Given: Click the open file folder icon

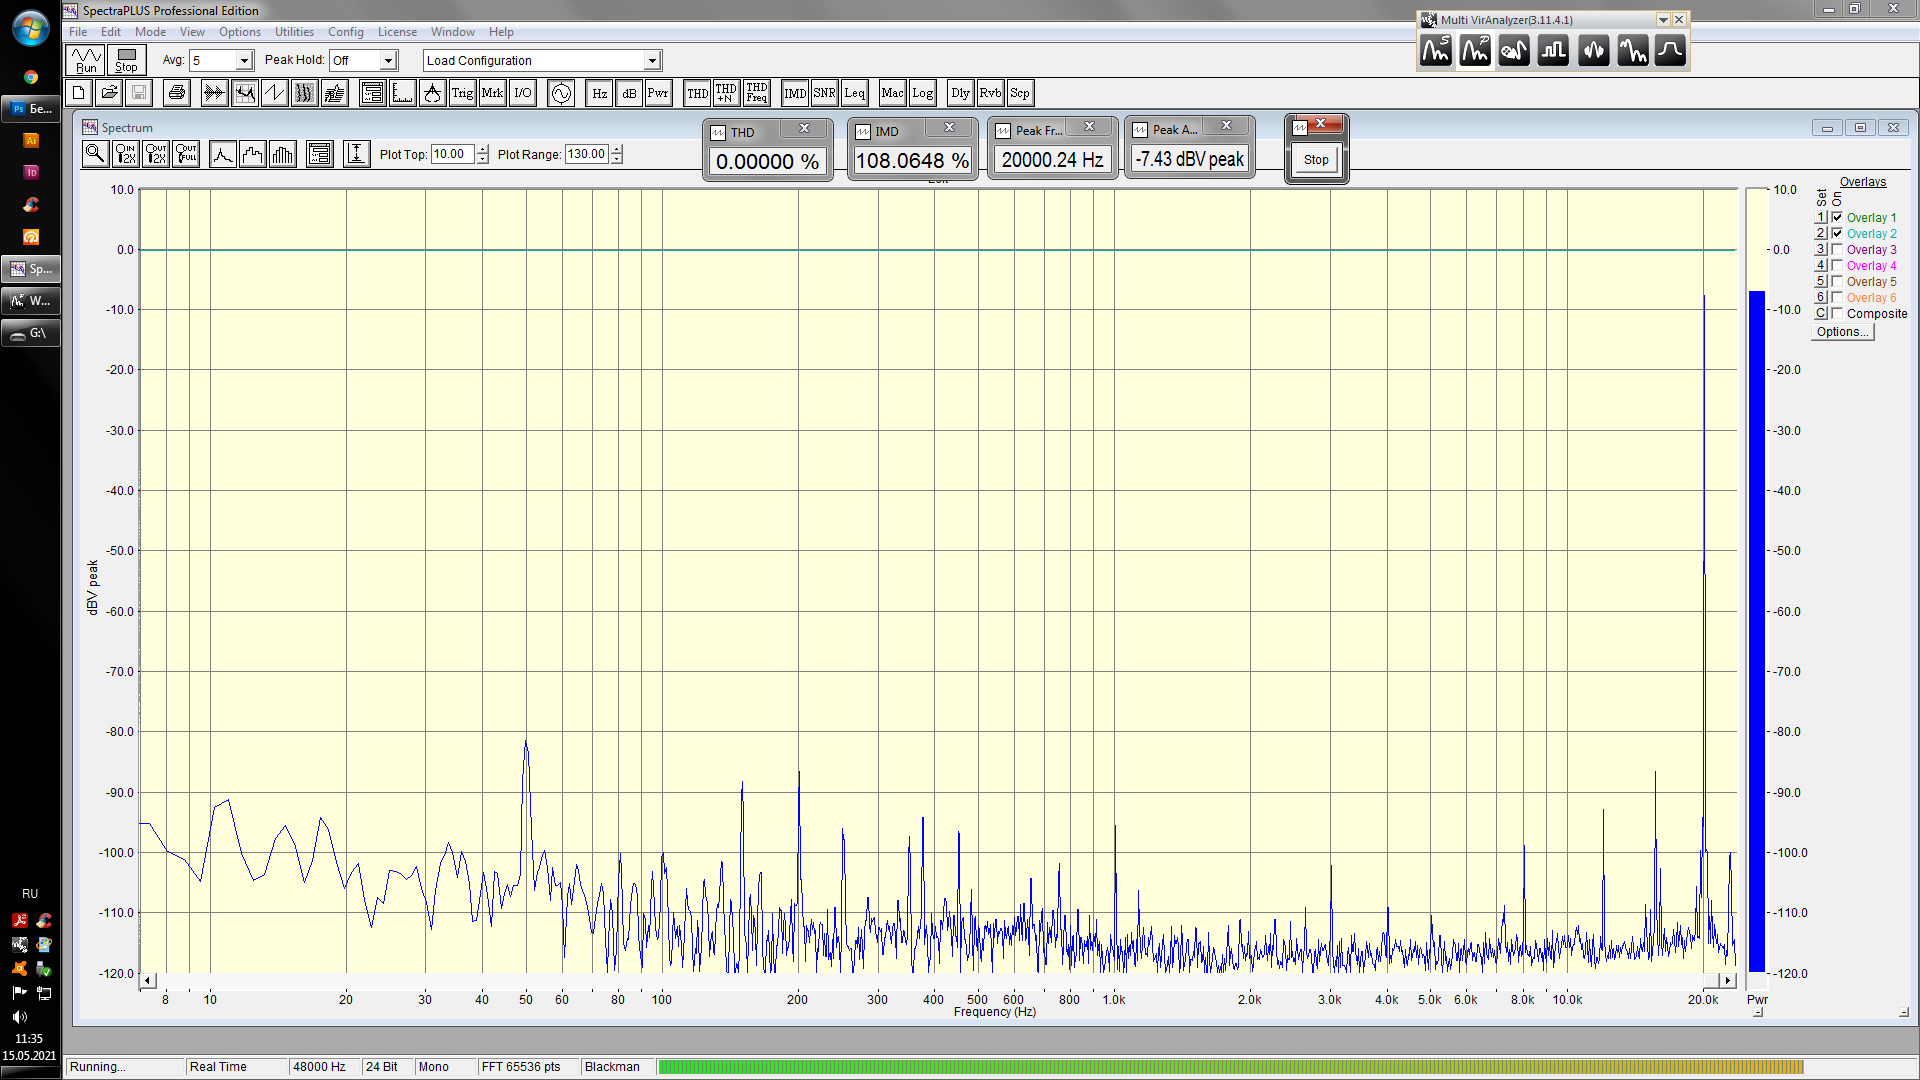Looking at the screenshot, I should pyautogui.click(x=109, y=93).
